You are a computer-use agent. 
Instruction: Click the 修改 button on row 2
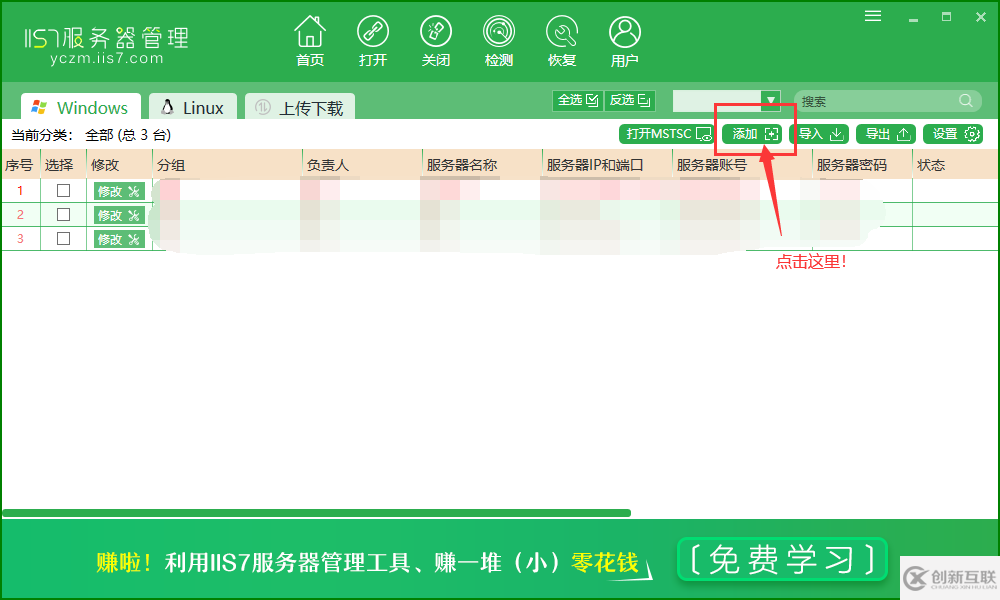pyautogui.click(x=118, y=214)
